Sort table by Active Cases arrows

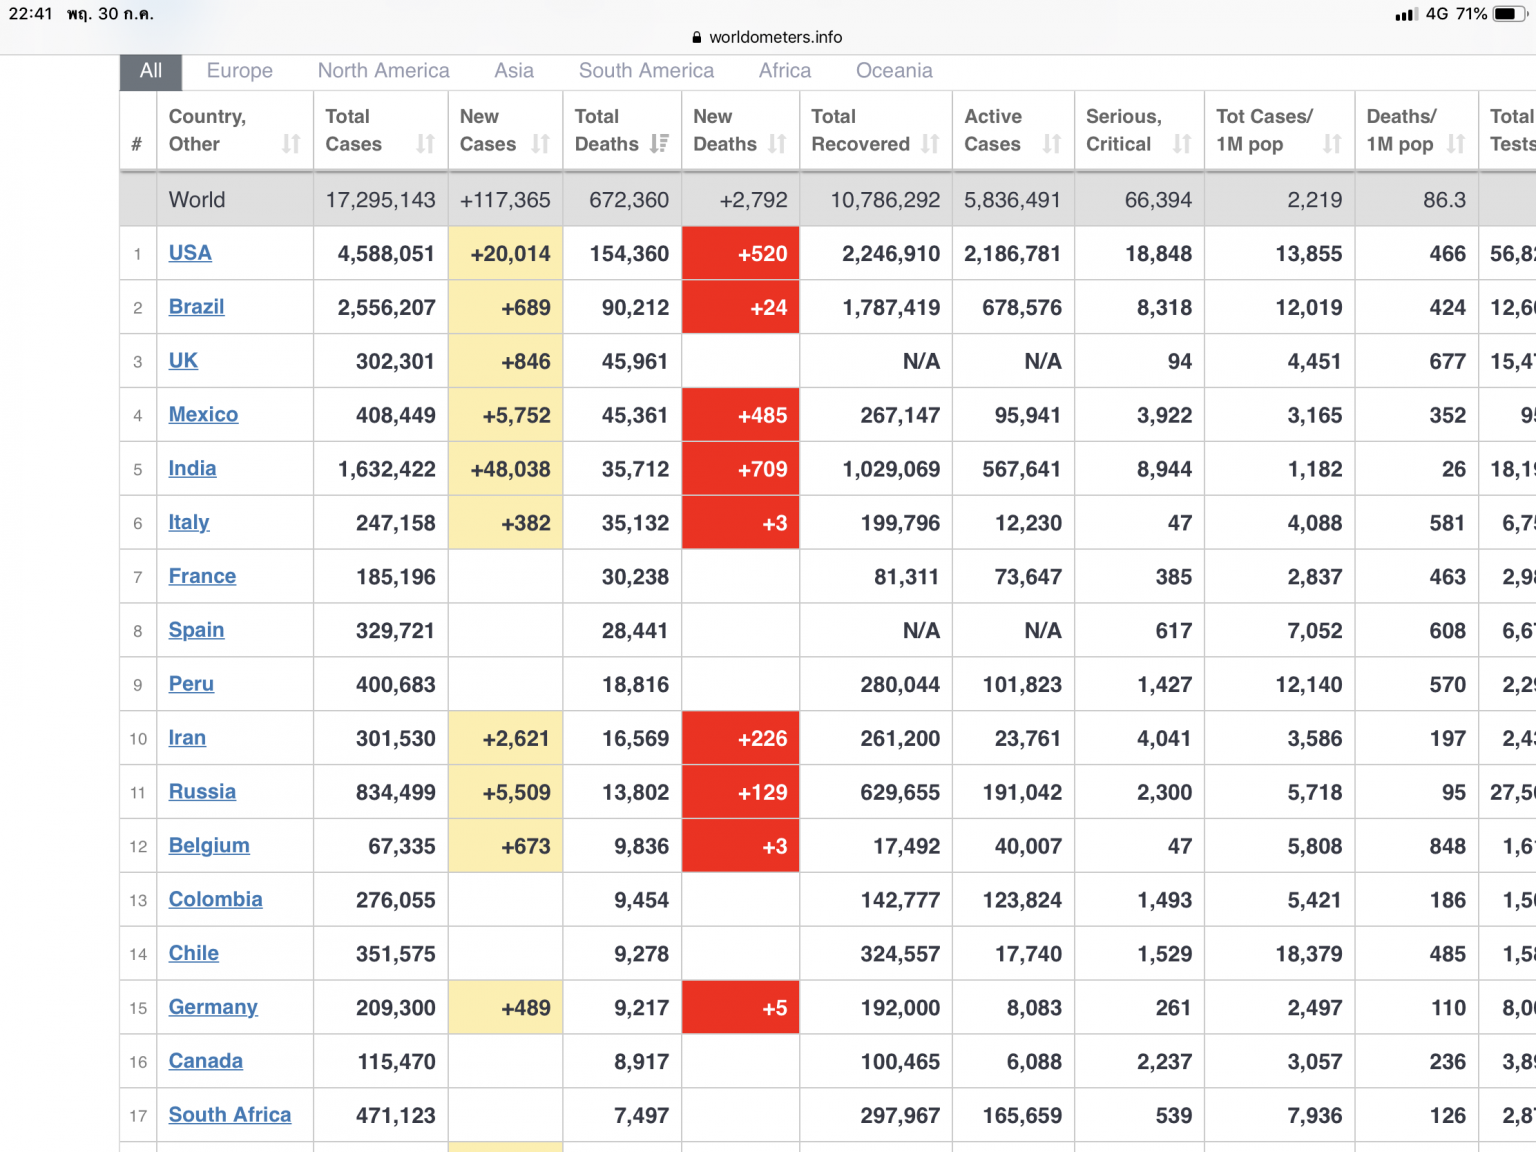1052,144
